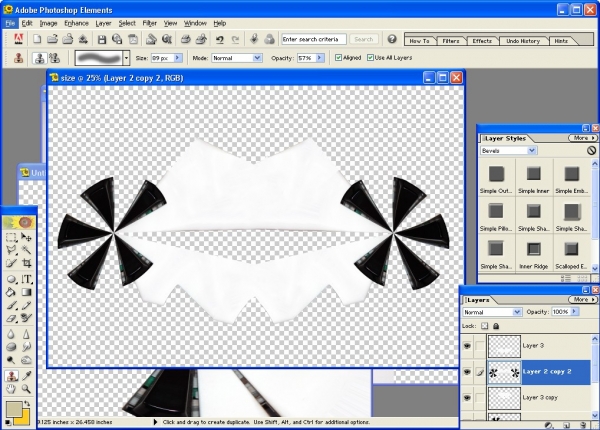600x430 pixels.
Task: Select the Lasso tool
Action: 11,250
